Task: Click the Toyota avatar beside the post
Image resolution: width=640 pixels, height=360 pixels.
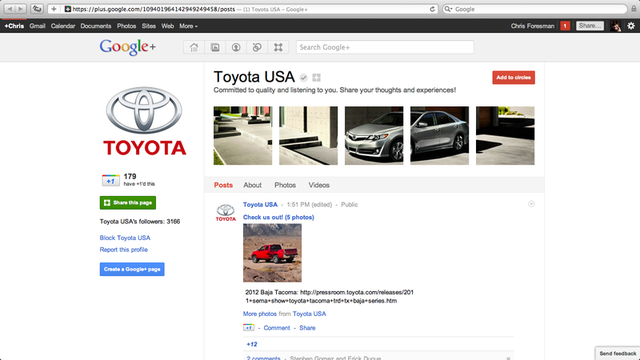Action: tap(226, 213)
